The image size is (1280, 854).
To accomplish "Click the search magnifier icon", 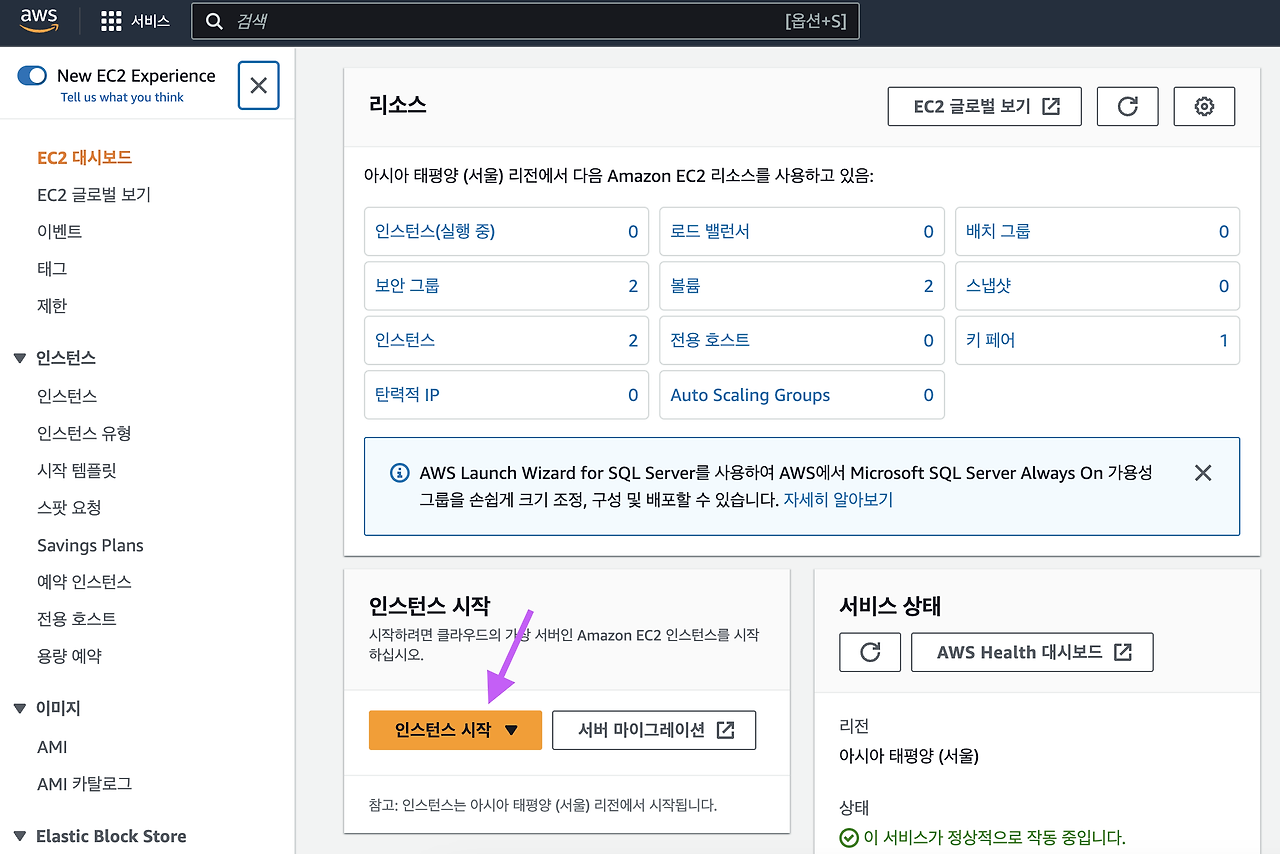I will click(x=214, y=21).
